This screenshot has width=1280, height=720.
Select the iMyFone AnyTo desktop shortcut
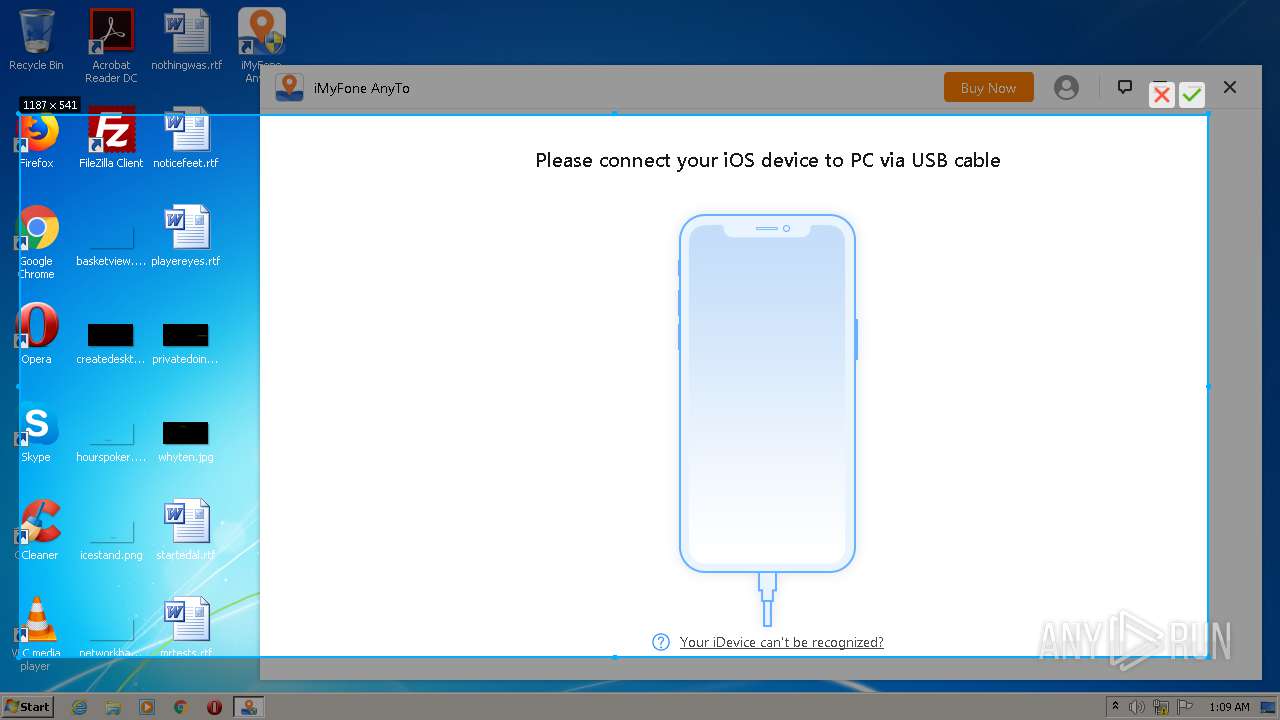(262, 46)
